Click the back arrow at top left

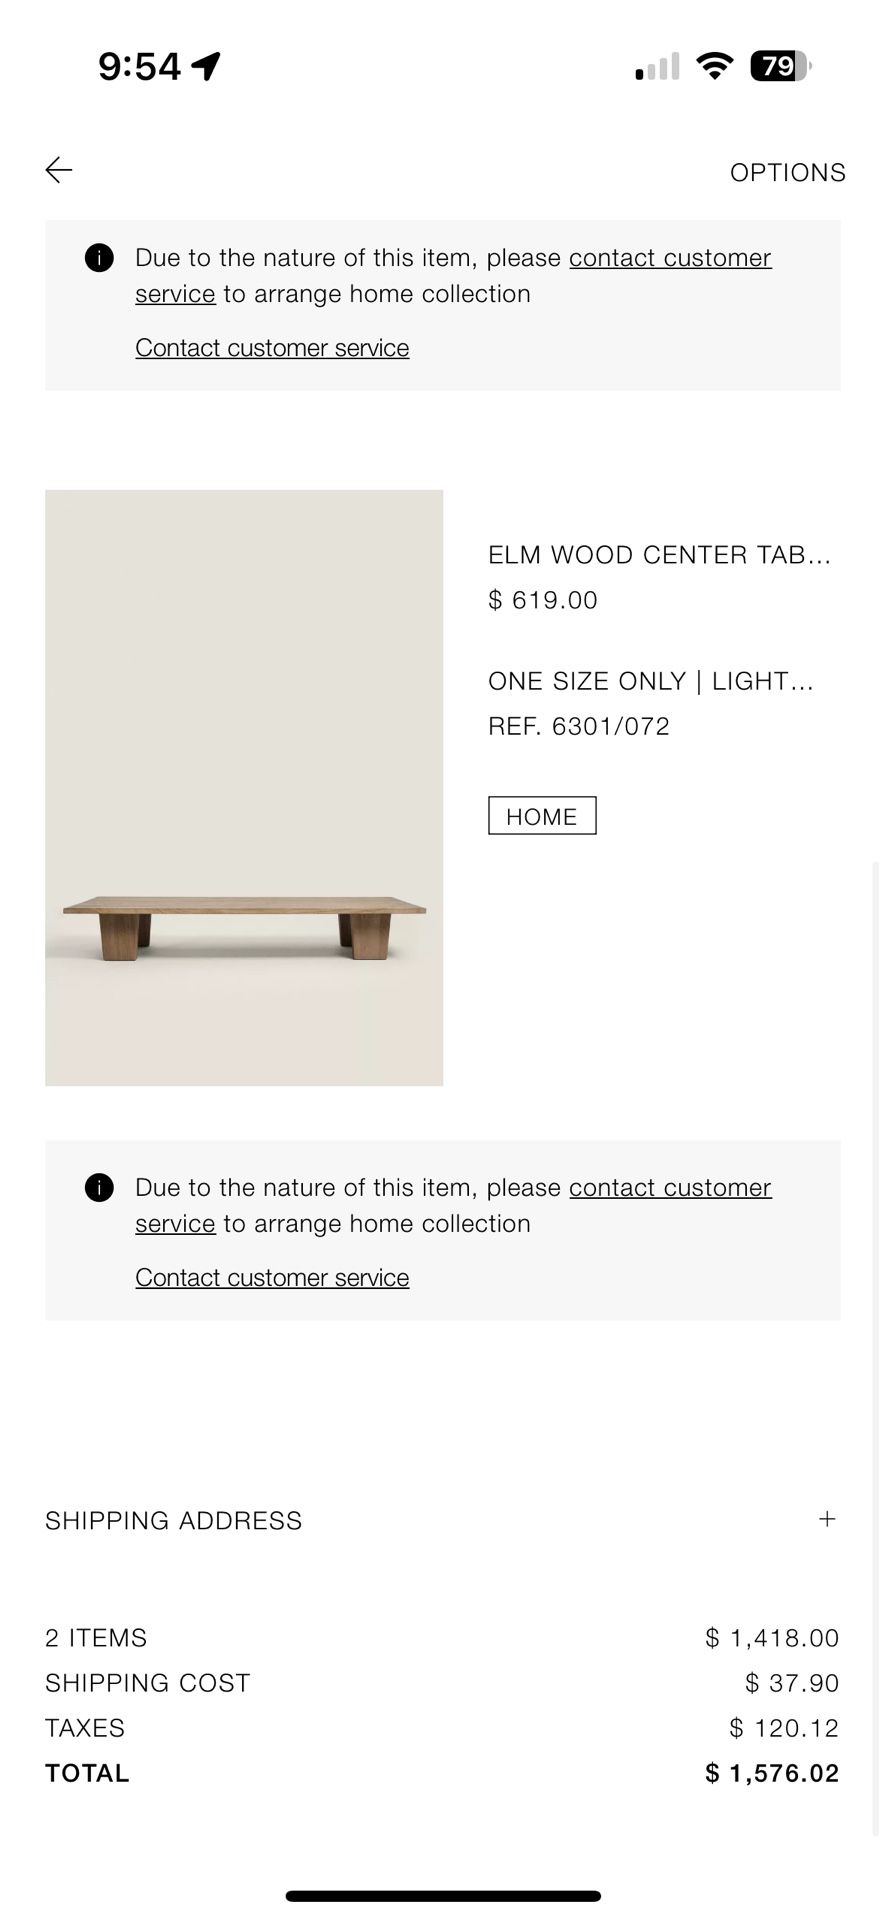[x=58, y=170]
